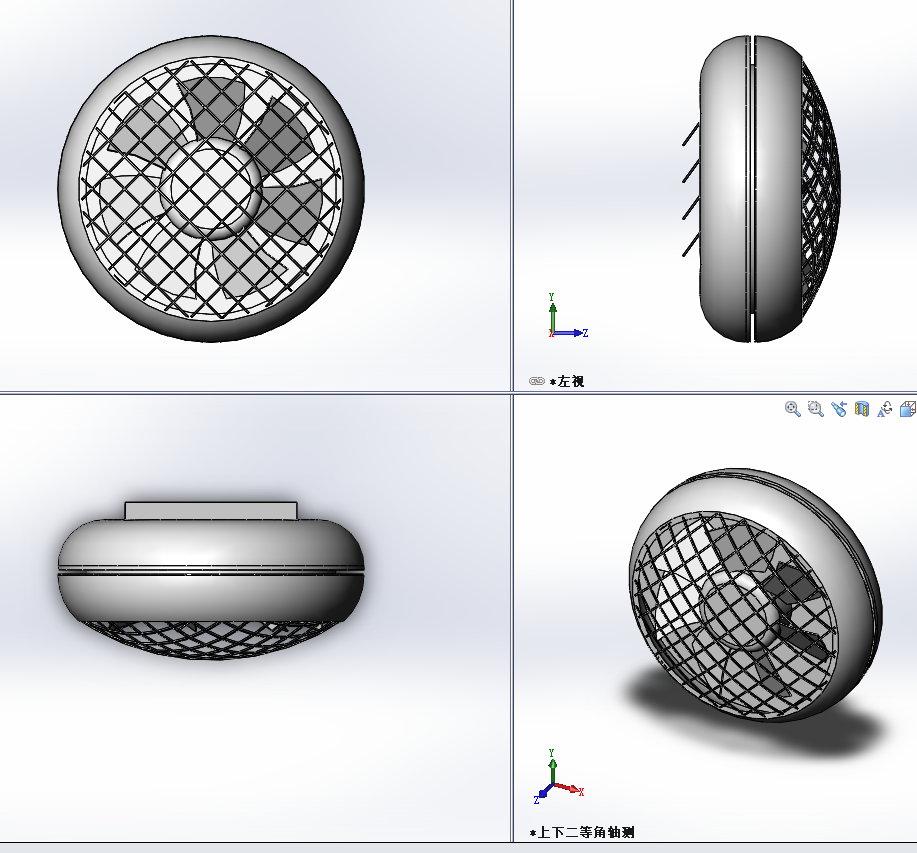
Task: Click the *左视 view label
Action: click(x=566, y=381)
